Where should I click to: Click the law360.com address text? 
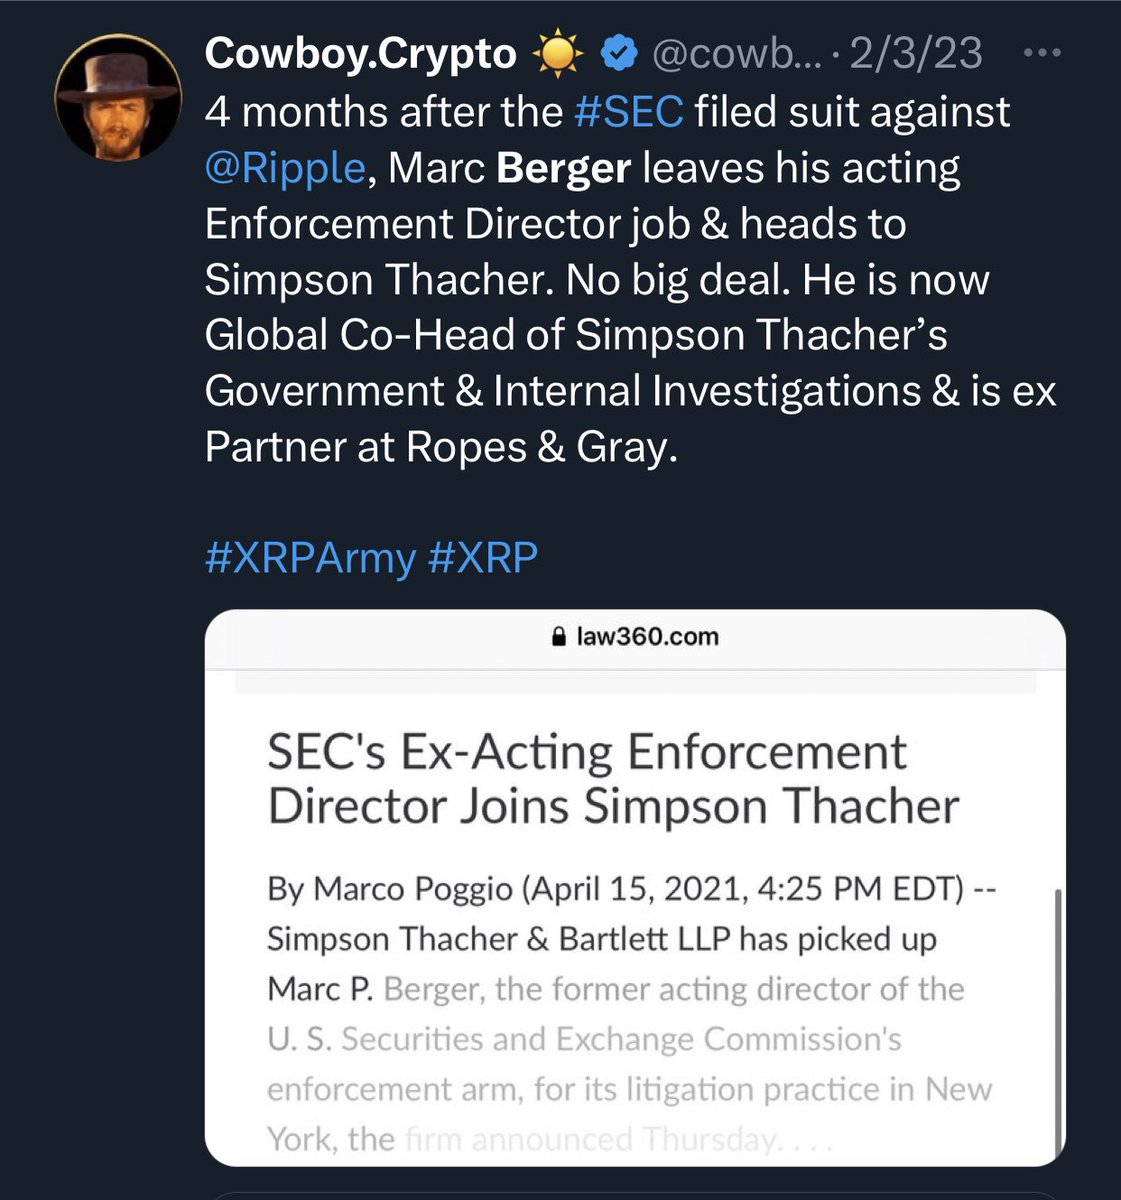point(647,637)
